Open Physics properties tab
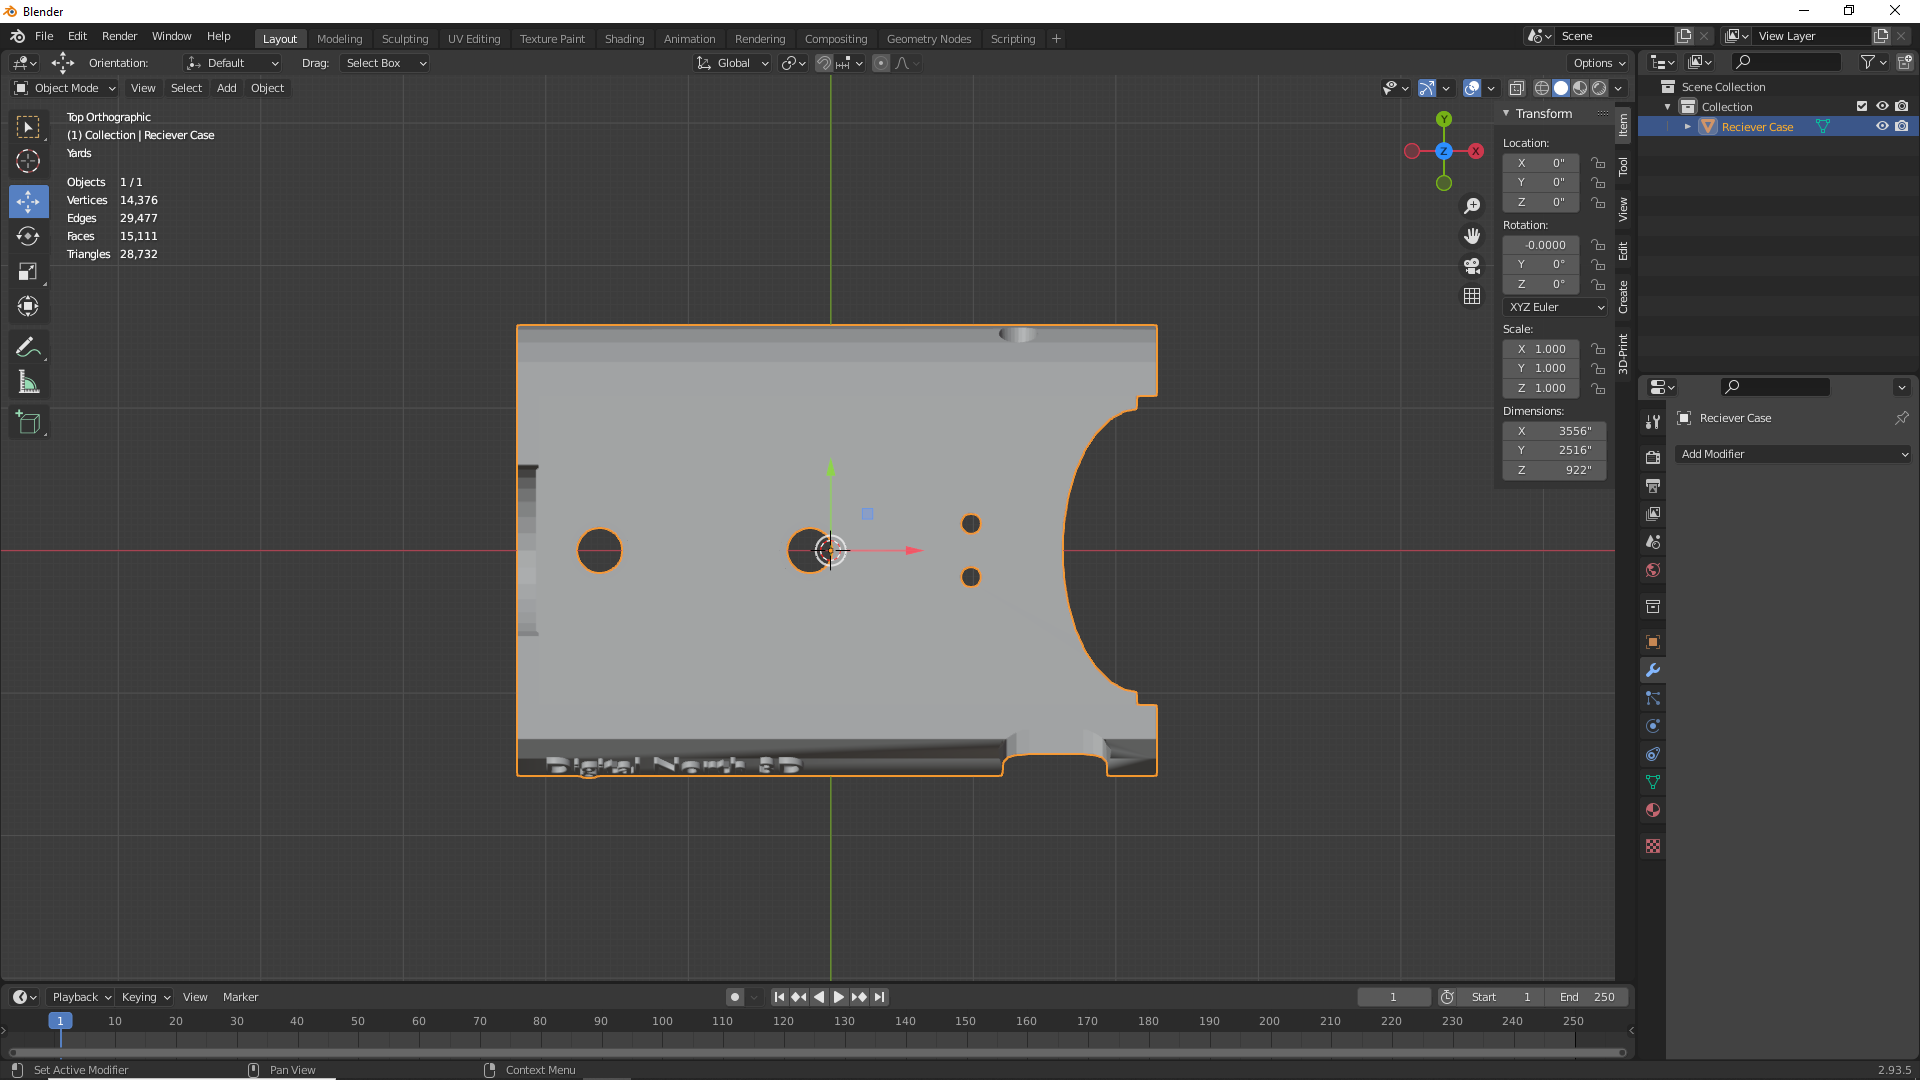The image size is (1920, 1080). 1653,726
